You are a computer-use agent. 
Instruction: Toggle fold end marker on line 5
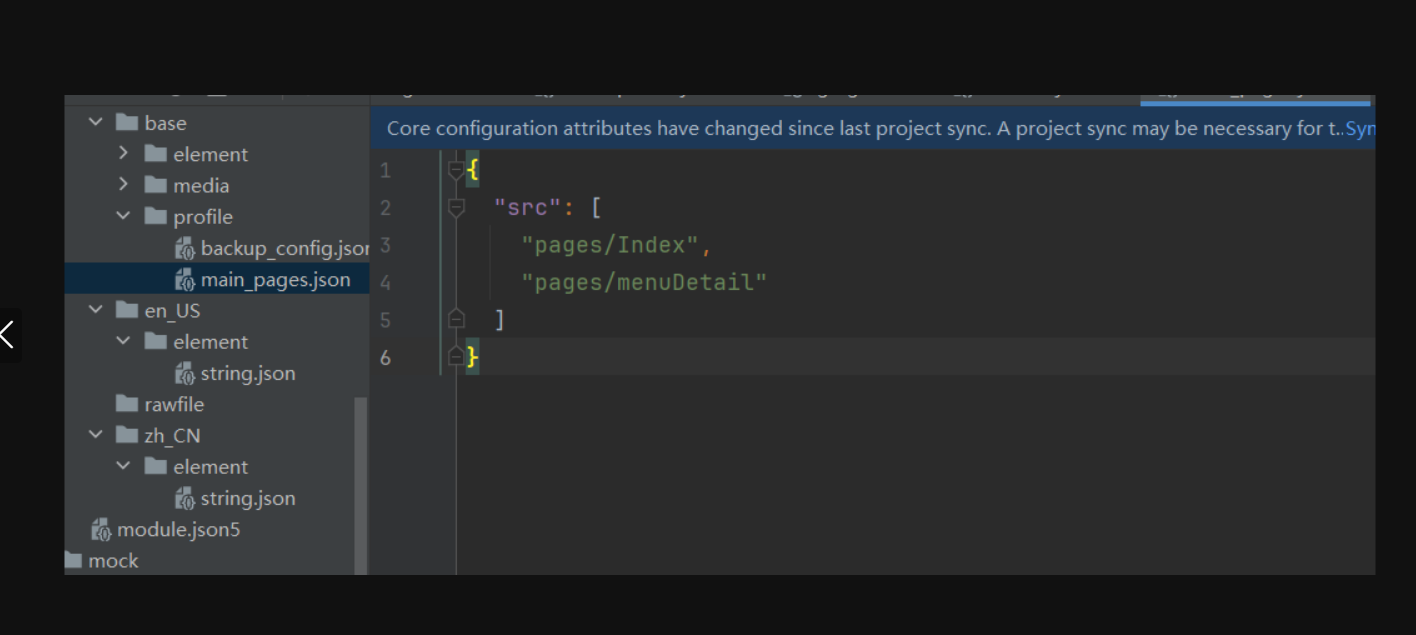456,320
